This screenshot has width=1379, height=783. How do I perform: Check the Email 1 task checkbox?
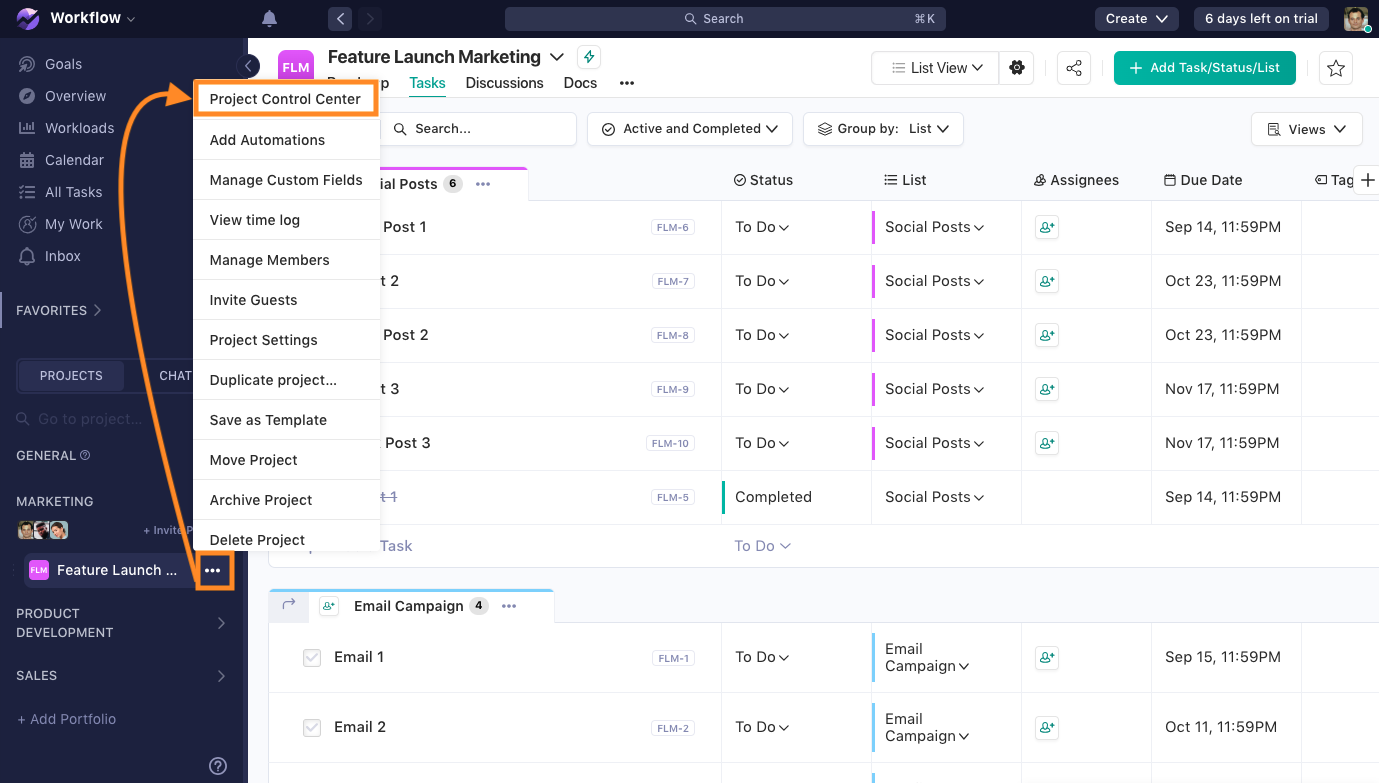coord(312,658)
